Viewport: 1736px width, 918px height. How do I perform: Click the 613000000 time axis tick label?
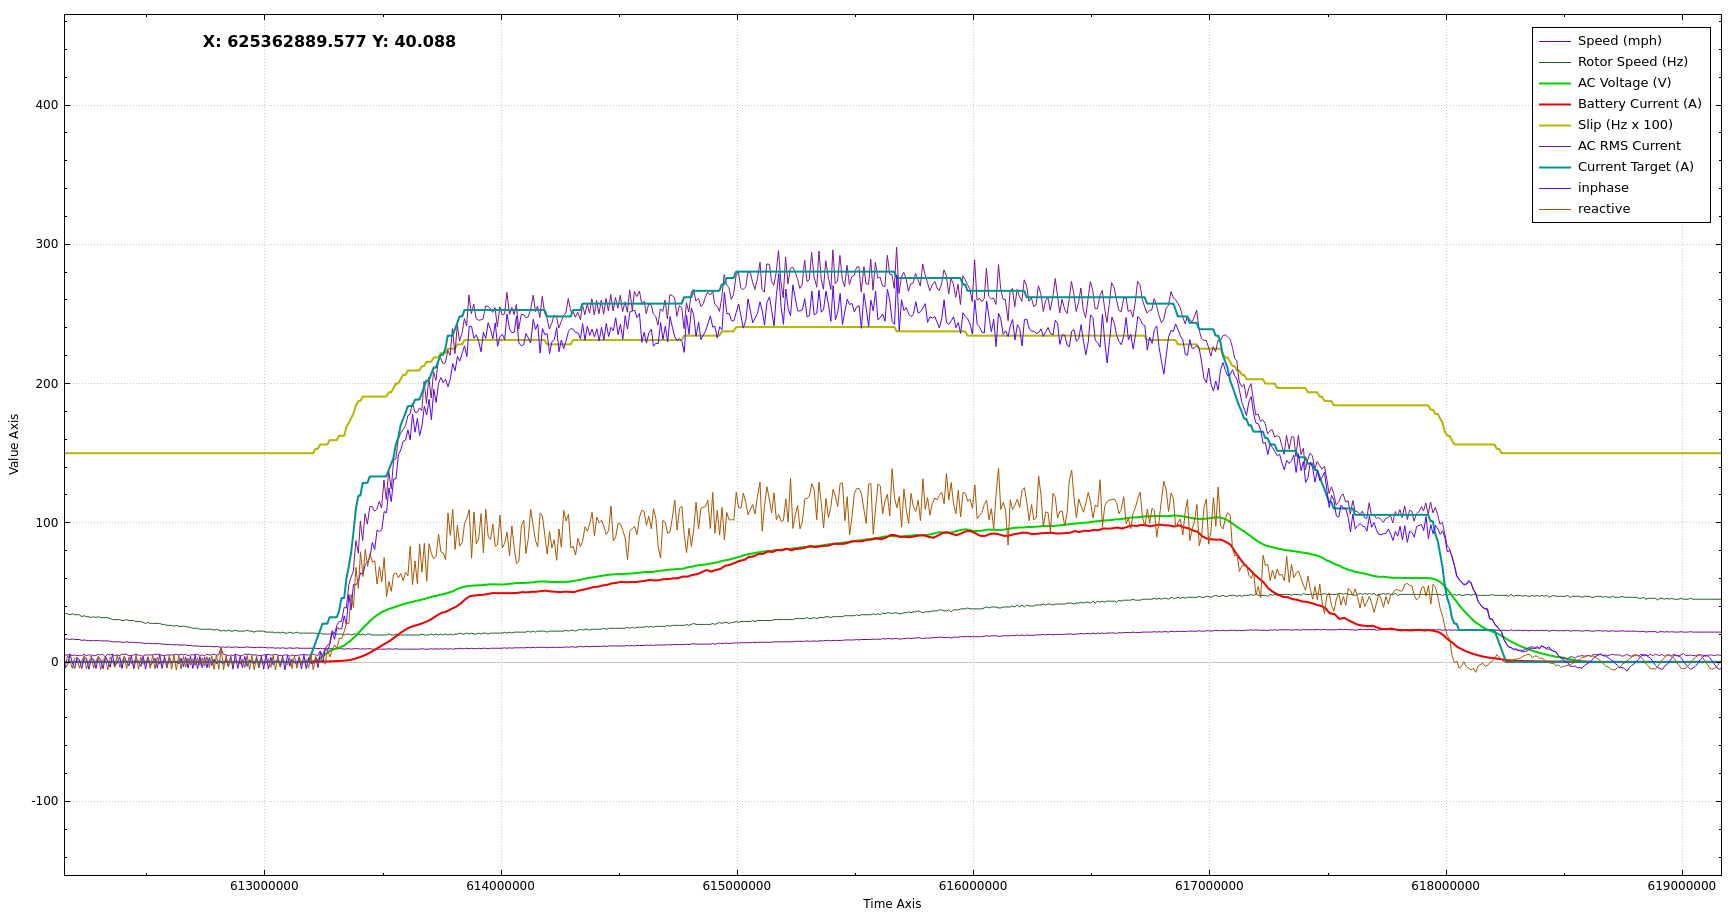[x=264, y=886]
